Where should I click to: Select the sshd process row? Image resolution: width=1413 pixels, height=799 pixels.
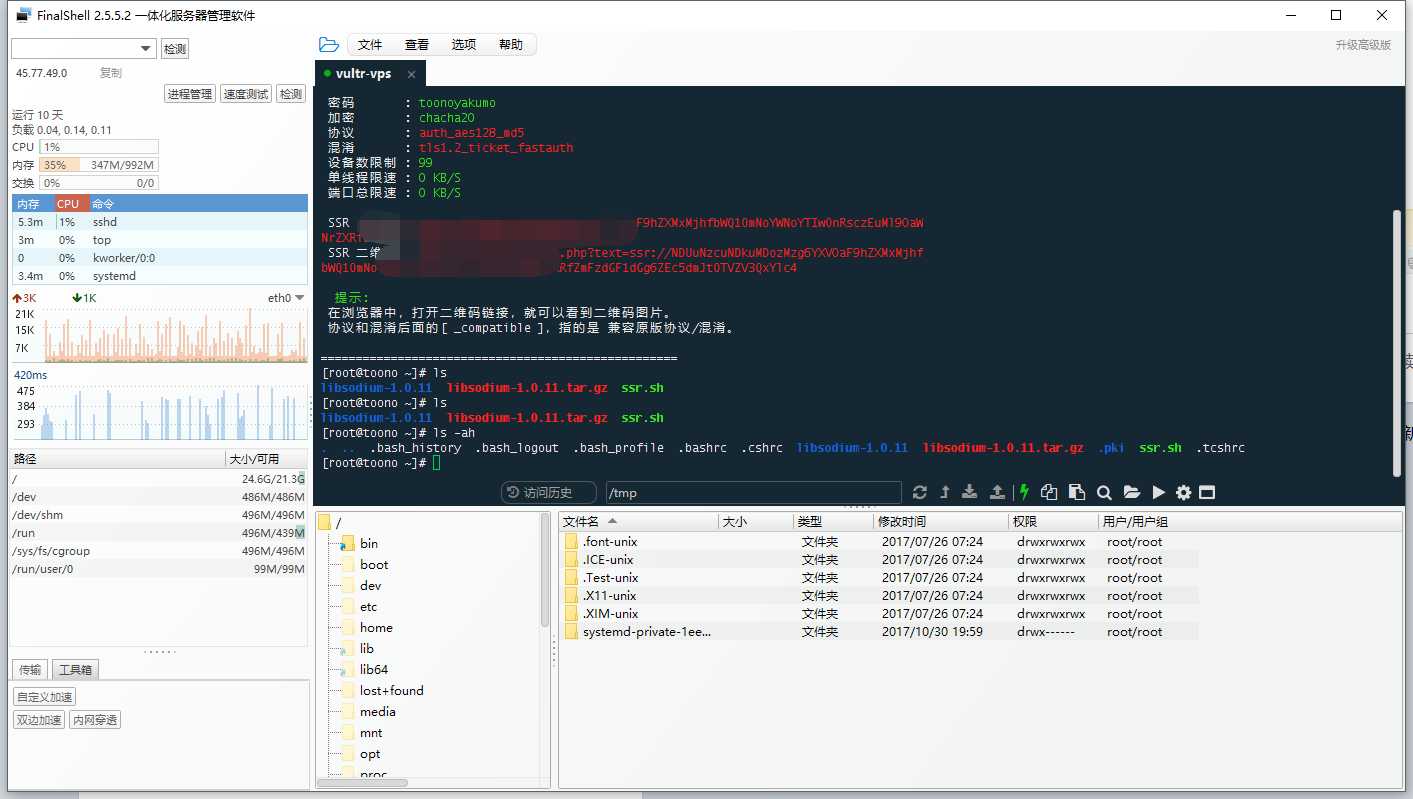[159, 222]
